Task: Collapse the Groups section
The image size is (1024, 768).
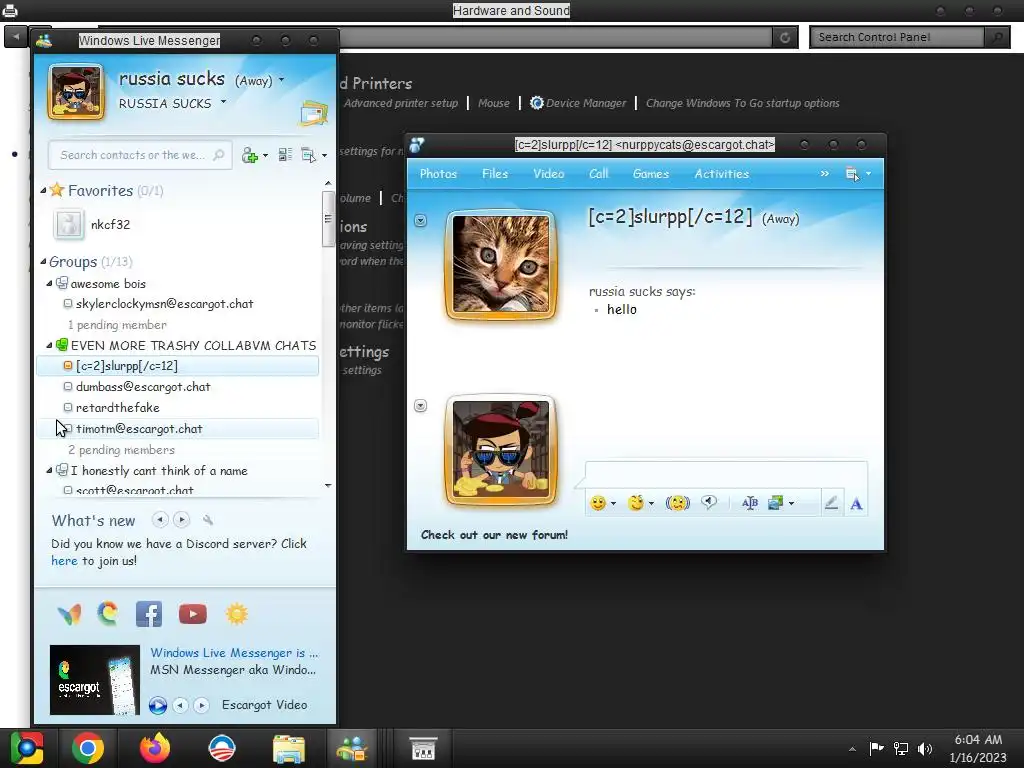Action: (43, 262)
